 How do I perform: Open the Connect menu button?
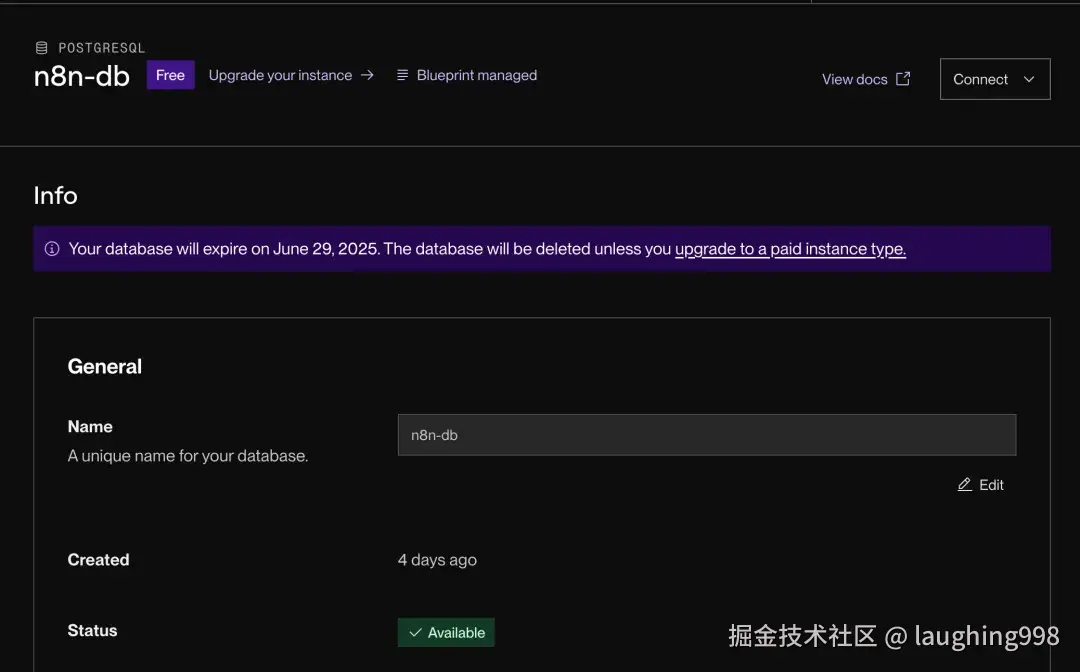pos(995,79)
